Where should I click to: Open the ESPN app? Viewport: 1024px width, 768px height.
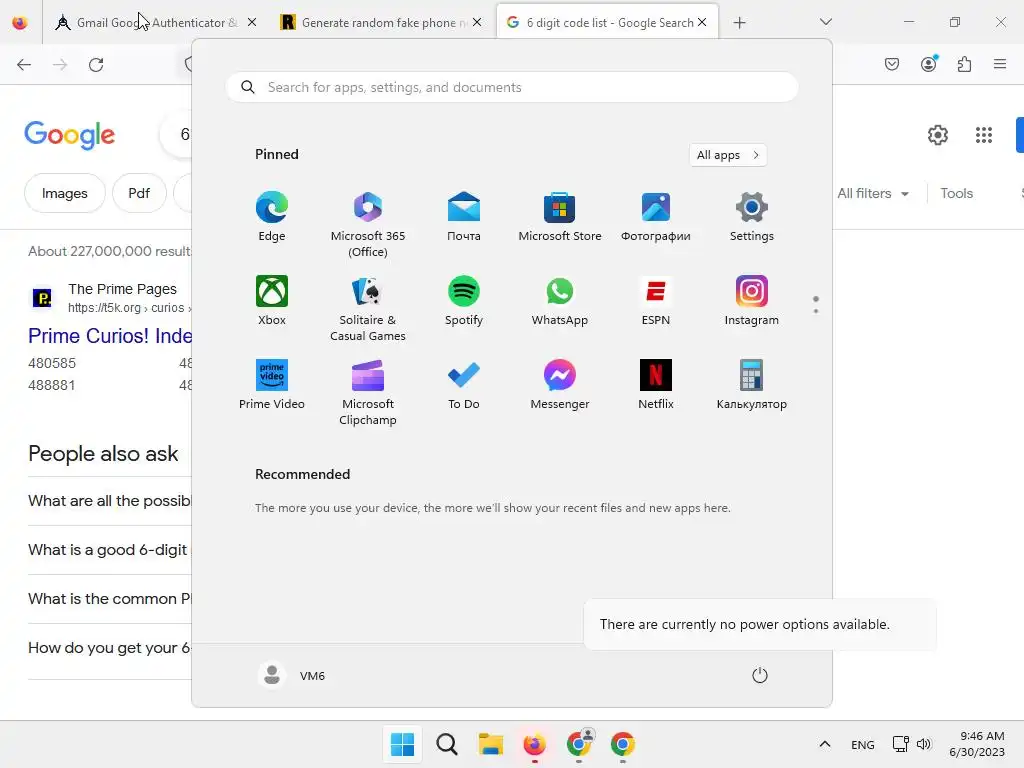click(x=656, y=300)
